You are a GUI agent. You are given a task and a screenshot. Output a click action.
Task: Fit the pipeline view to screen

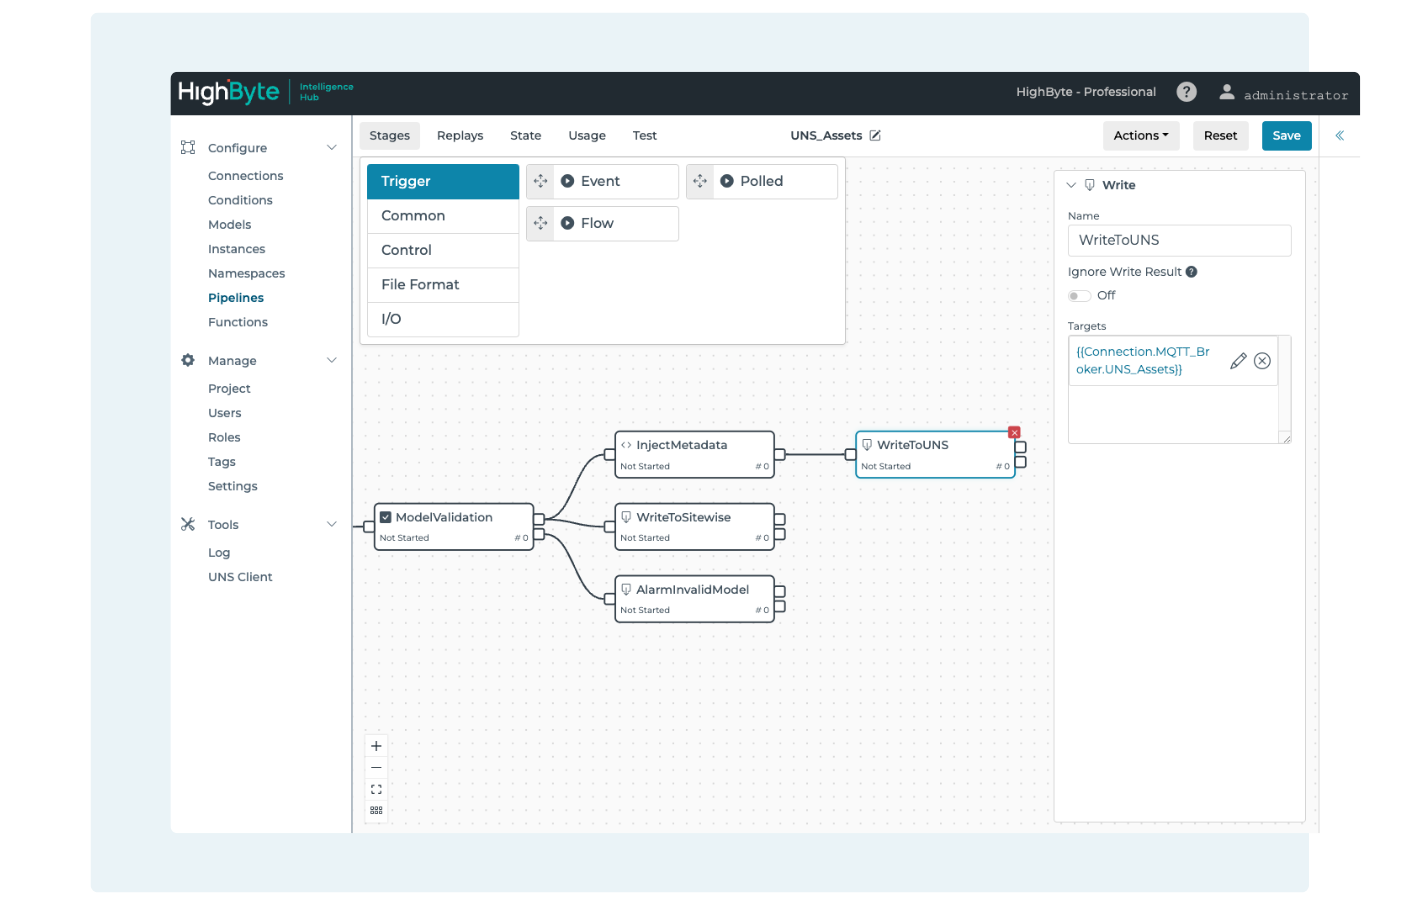376,790
